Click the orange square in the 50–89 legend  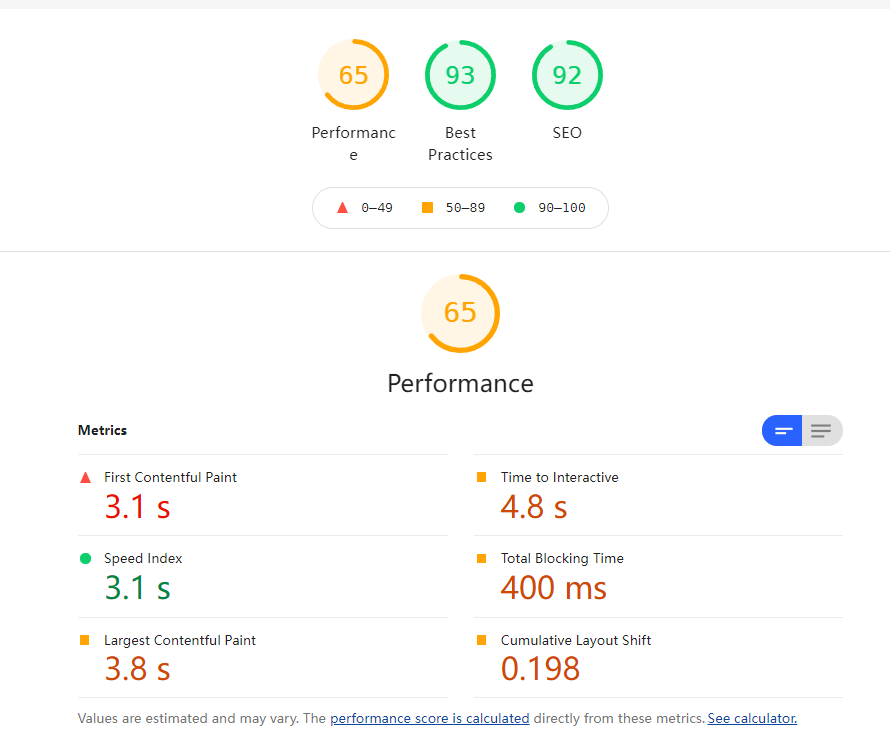(x=427, y=208)
